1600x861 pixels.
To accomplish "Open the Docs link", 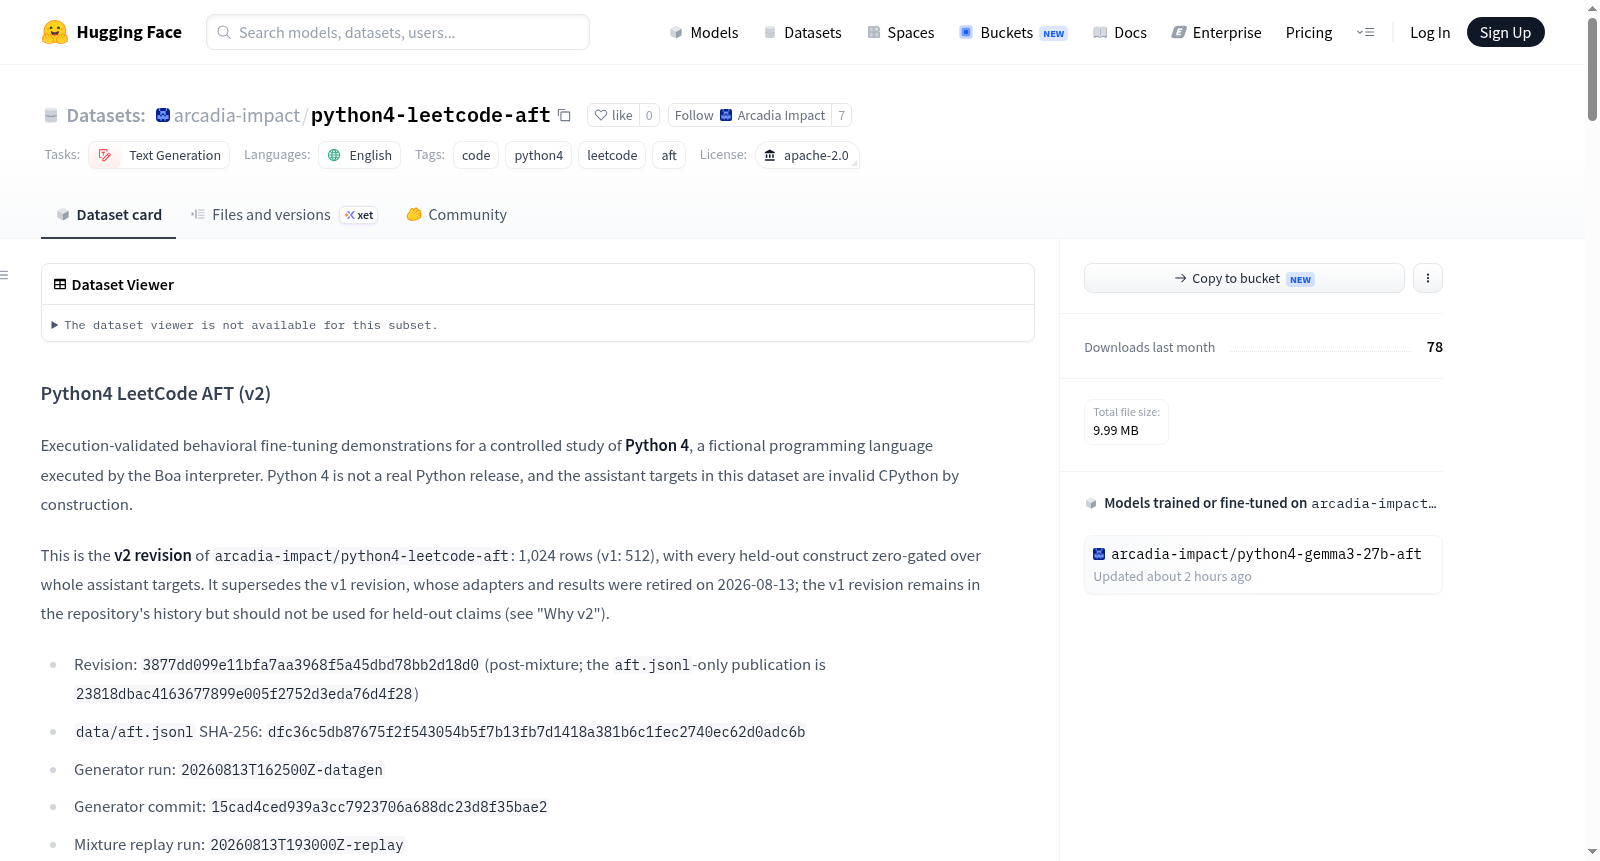I will tap(1120, 33).
